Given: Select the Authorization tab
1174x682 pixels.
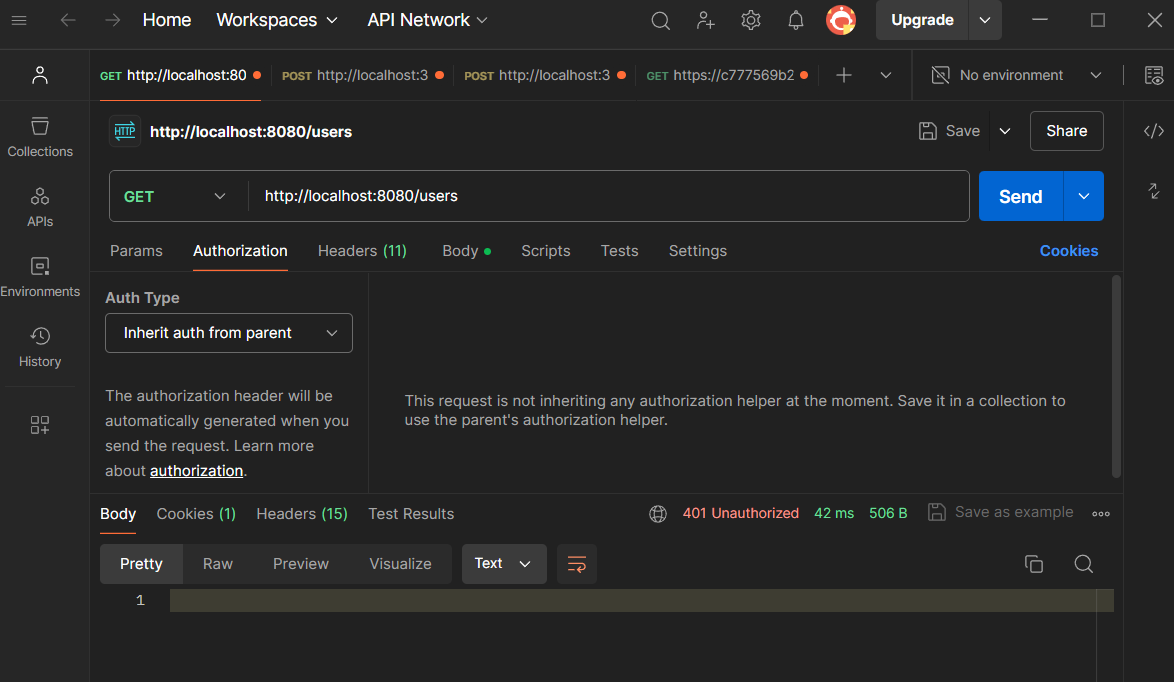Looking at the screenshot, I should (x=240, y=251).
